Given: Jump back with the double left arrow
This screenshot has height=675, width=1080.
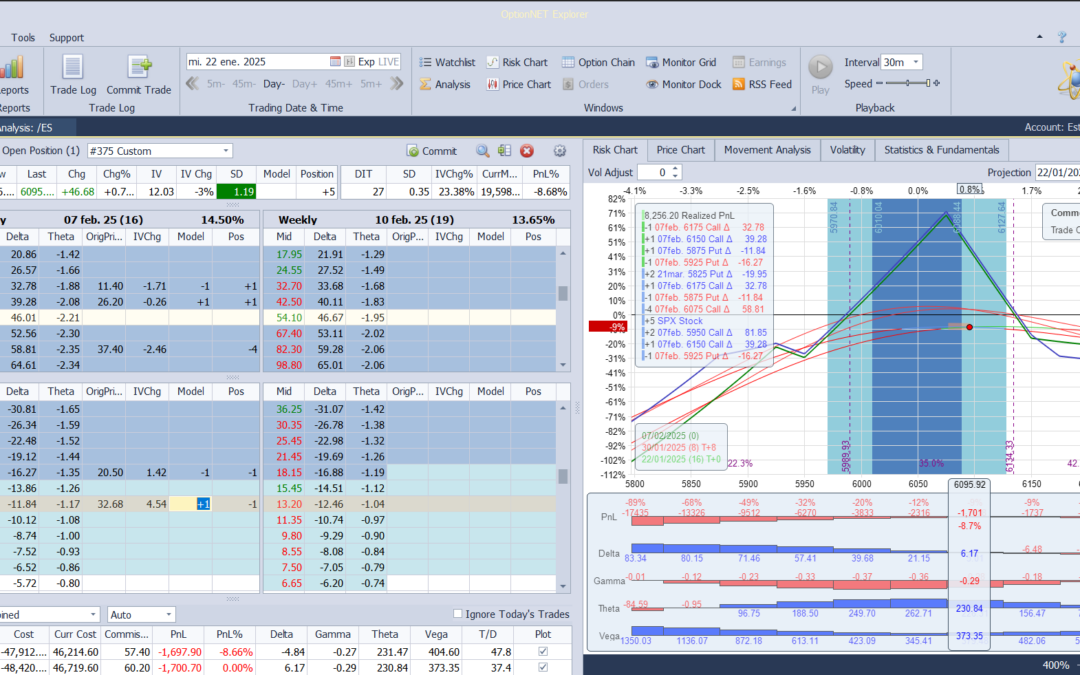Looking at the screenshot, I should click(193, 84).
